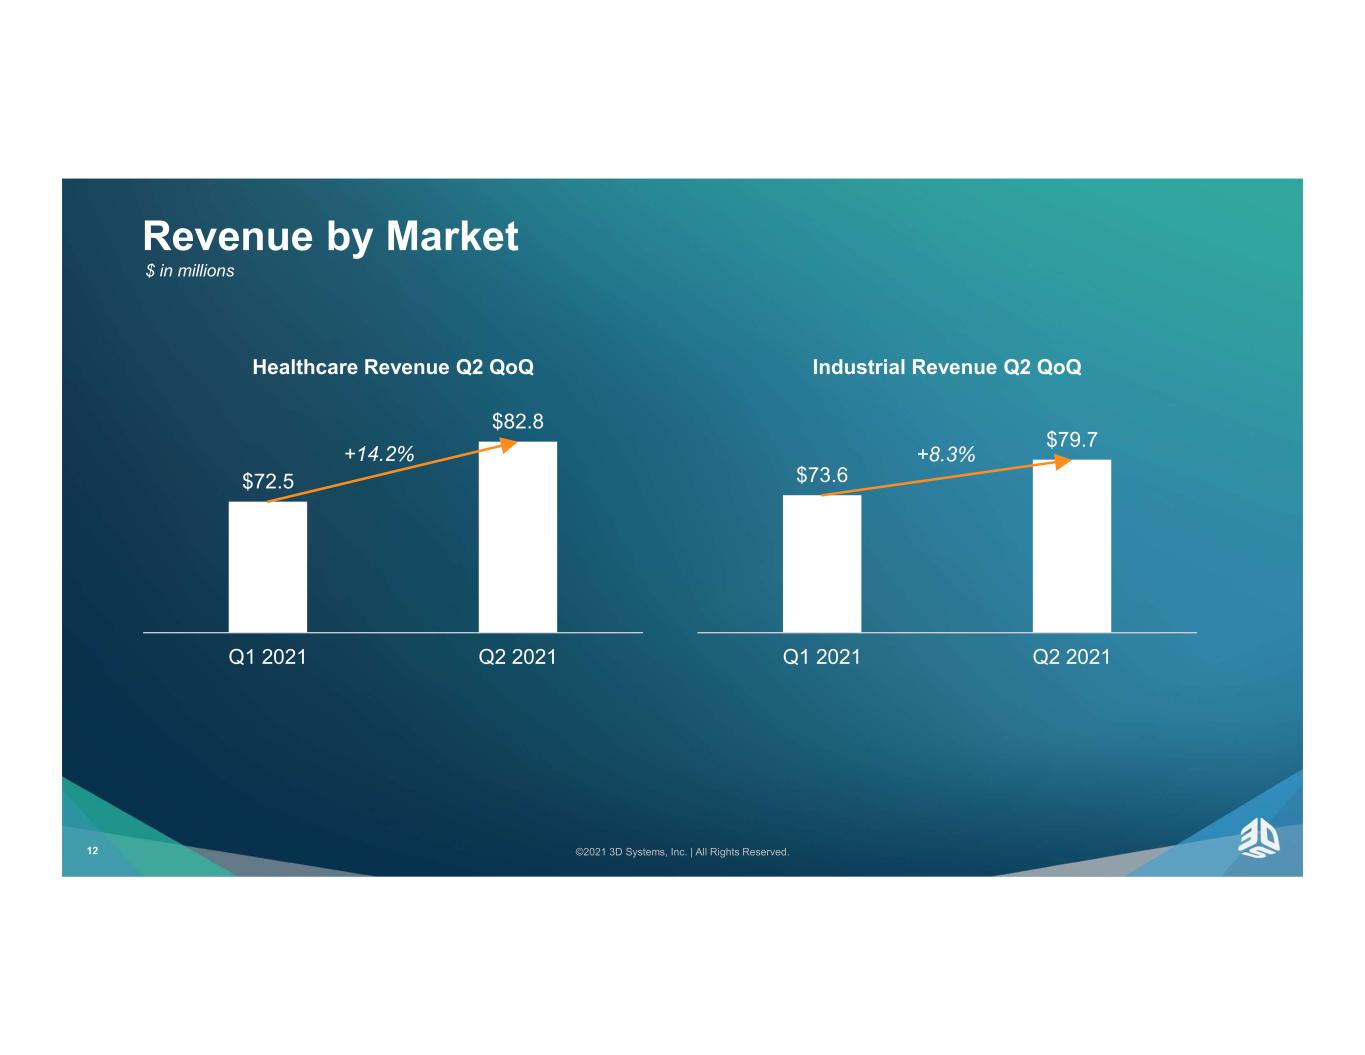This screenshot has height=1055, width=1365.
Task: Select the $72.5 data label
Action: pos(268,481)
